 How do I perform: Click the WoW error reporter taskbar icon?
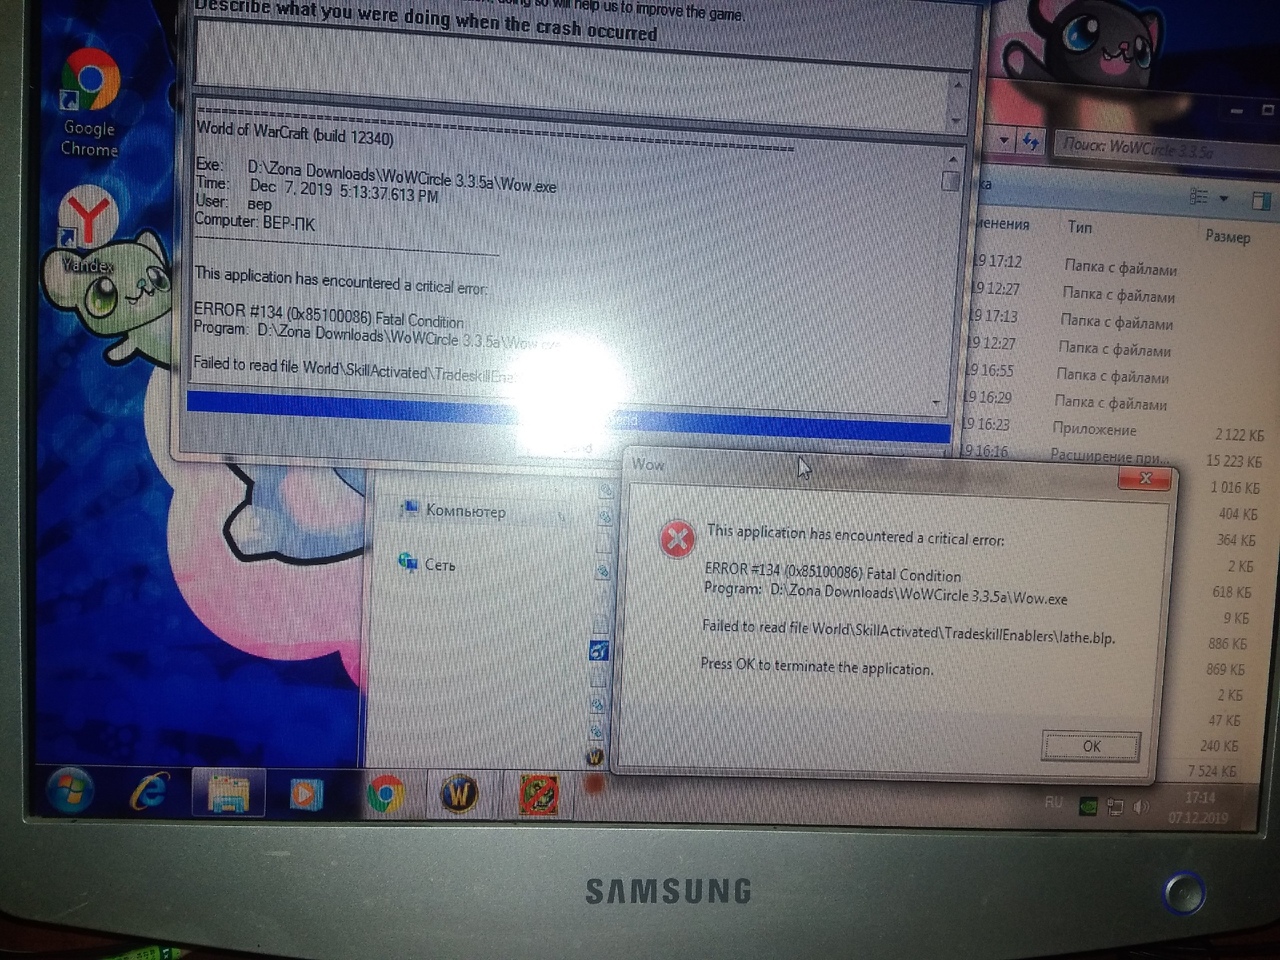538,797
